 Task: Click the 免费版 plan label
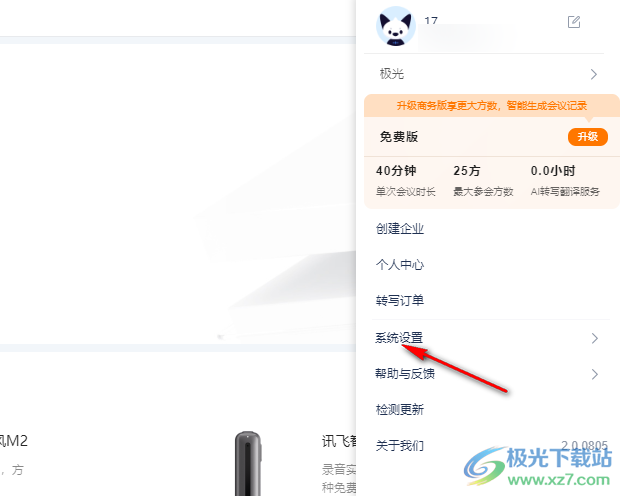tap(399, 137)
